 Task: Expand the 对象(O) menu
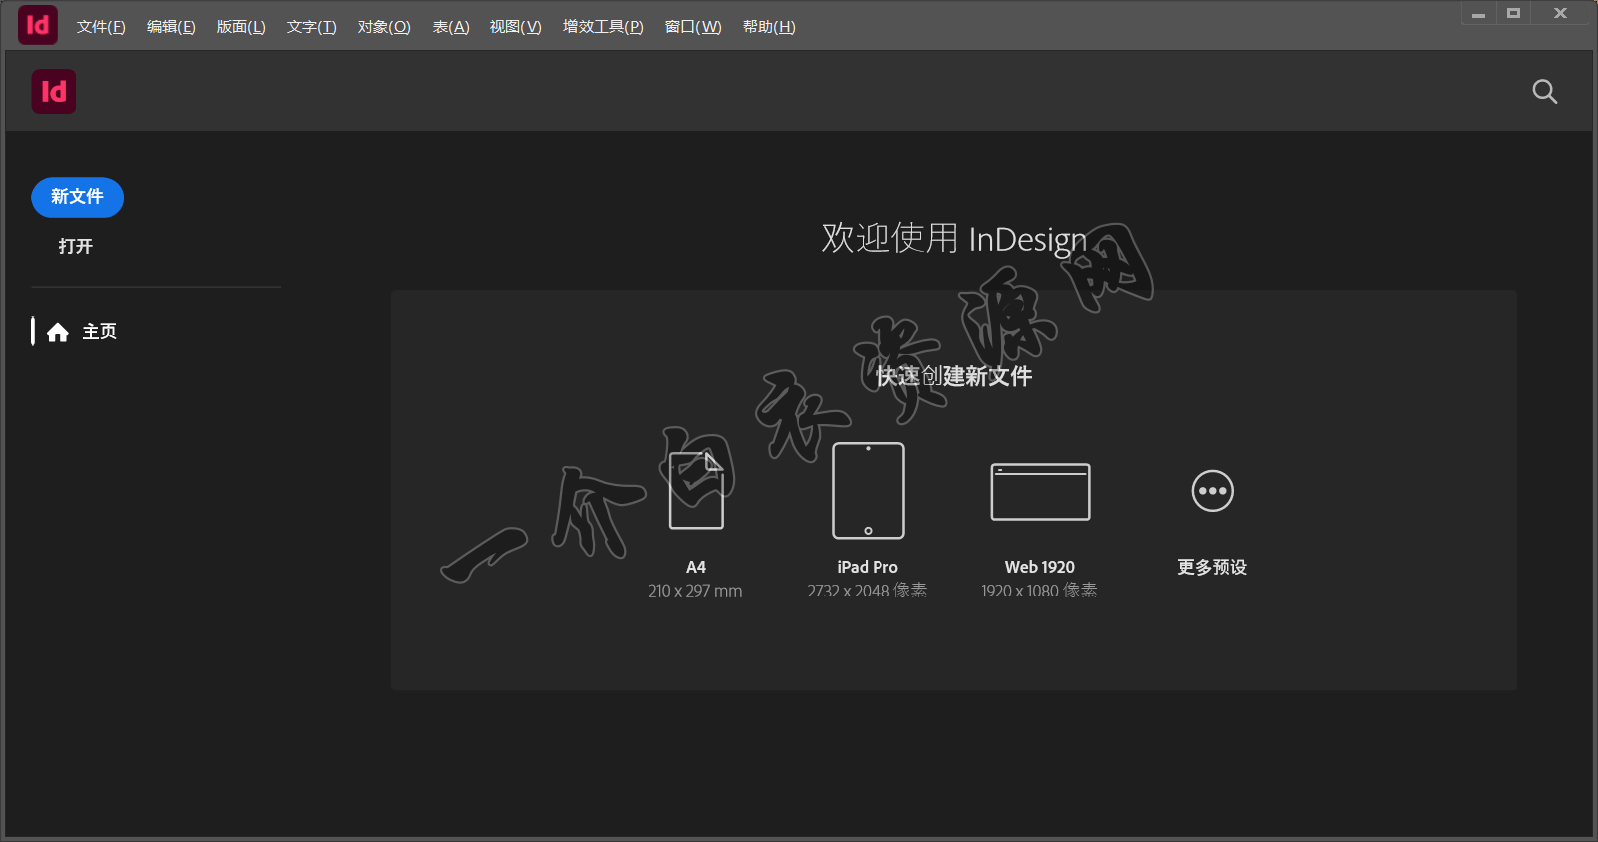click(x=384, y=27)
